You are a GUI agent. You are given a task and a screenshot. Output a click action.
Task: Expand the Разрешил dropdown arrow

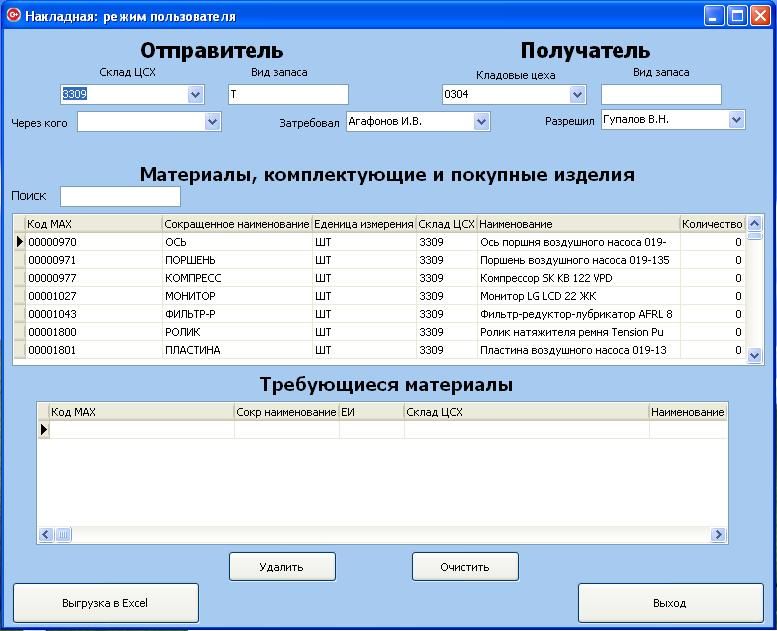[x=736, y=119]
